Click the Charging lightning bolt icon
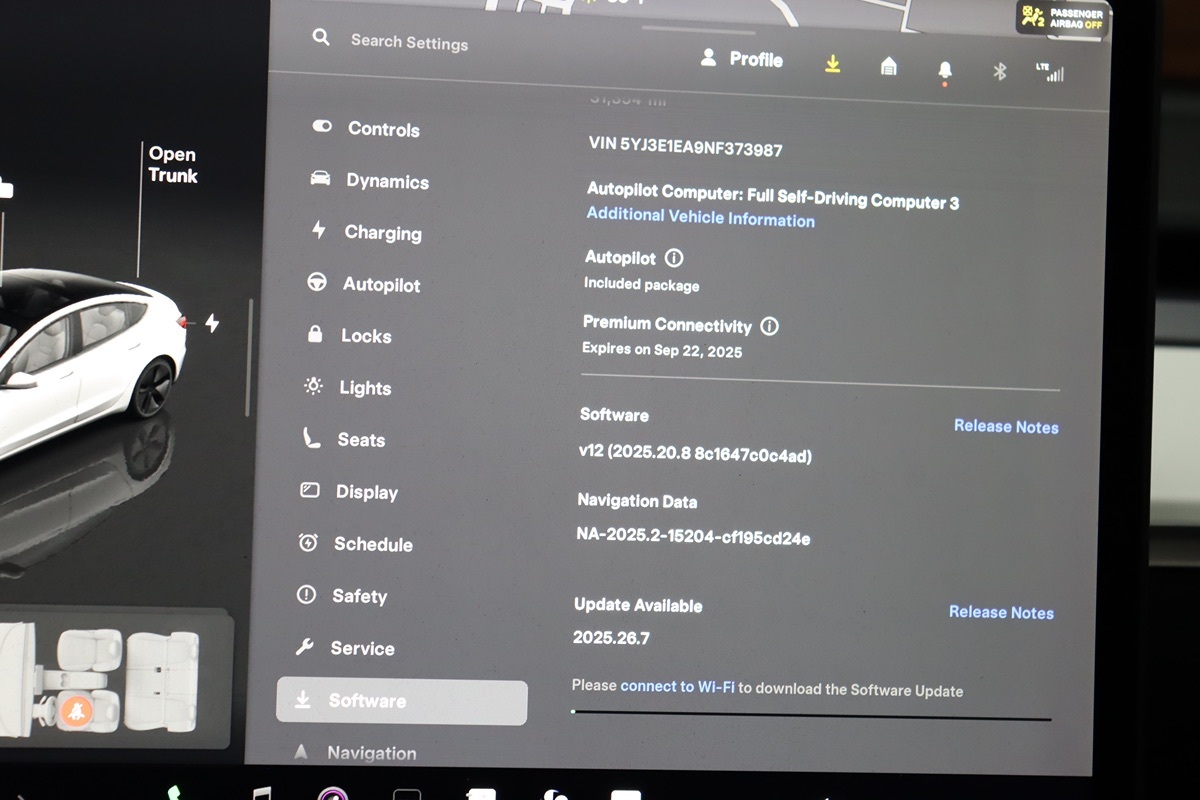1200x800 pixels. coord(319,230)
